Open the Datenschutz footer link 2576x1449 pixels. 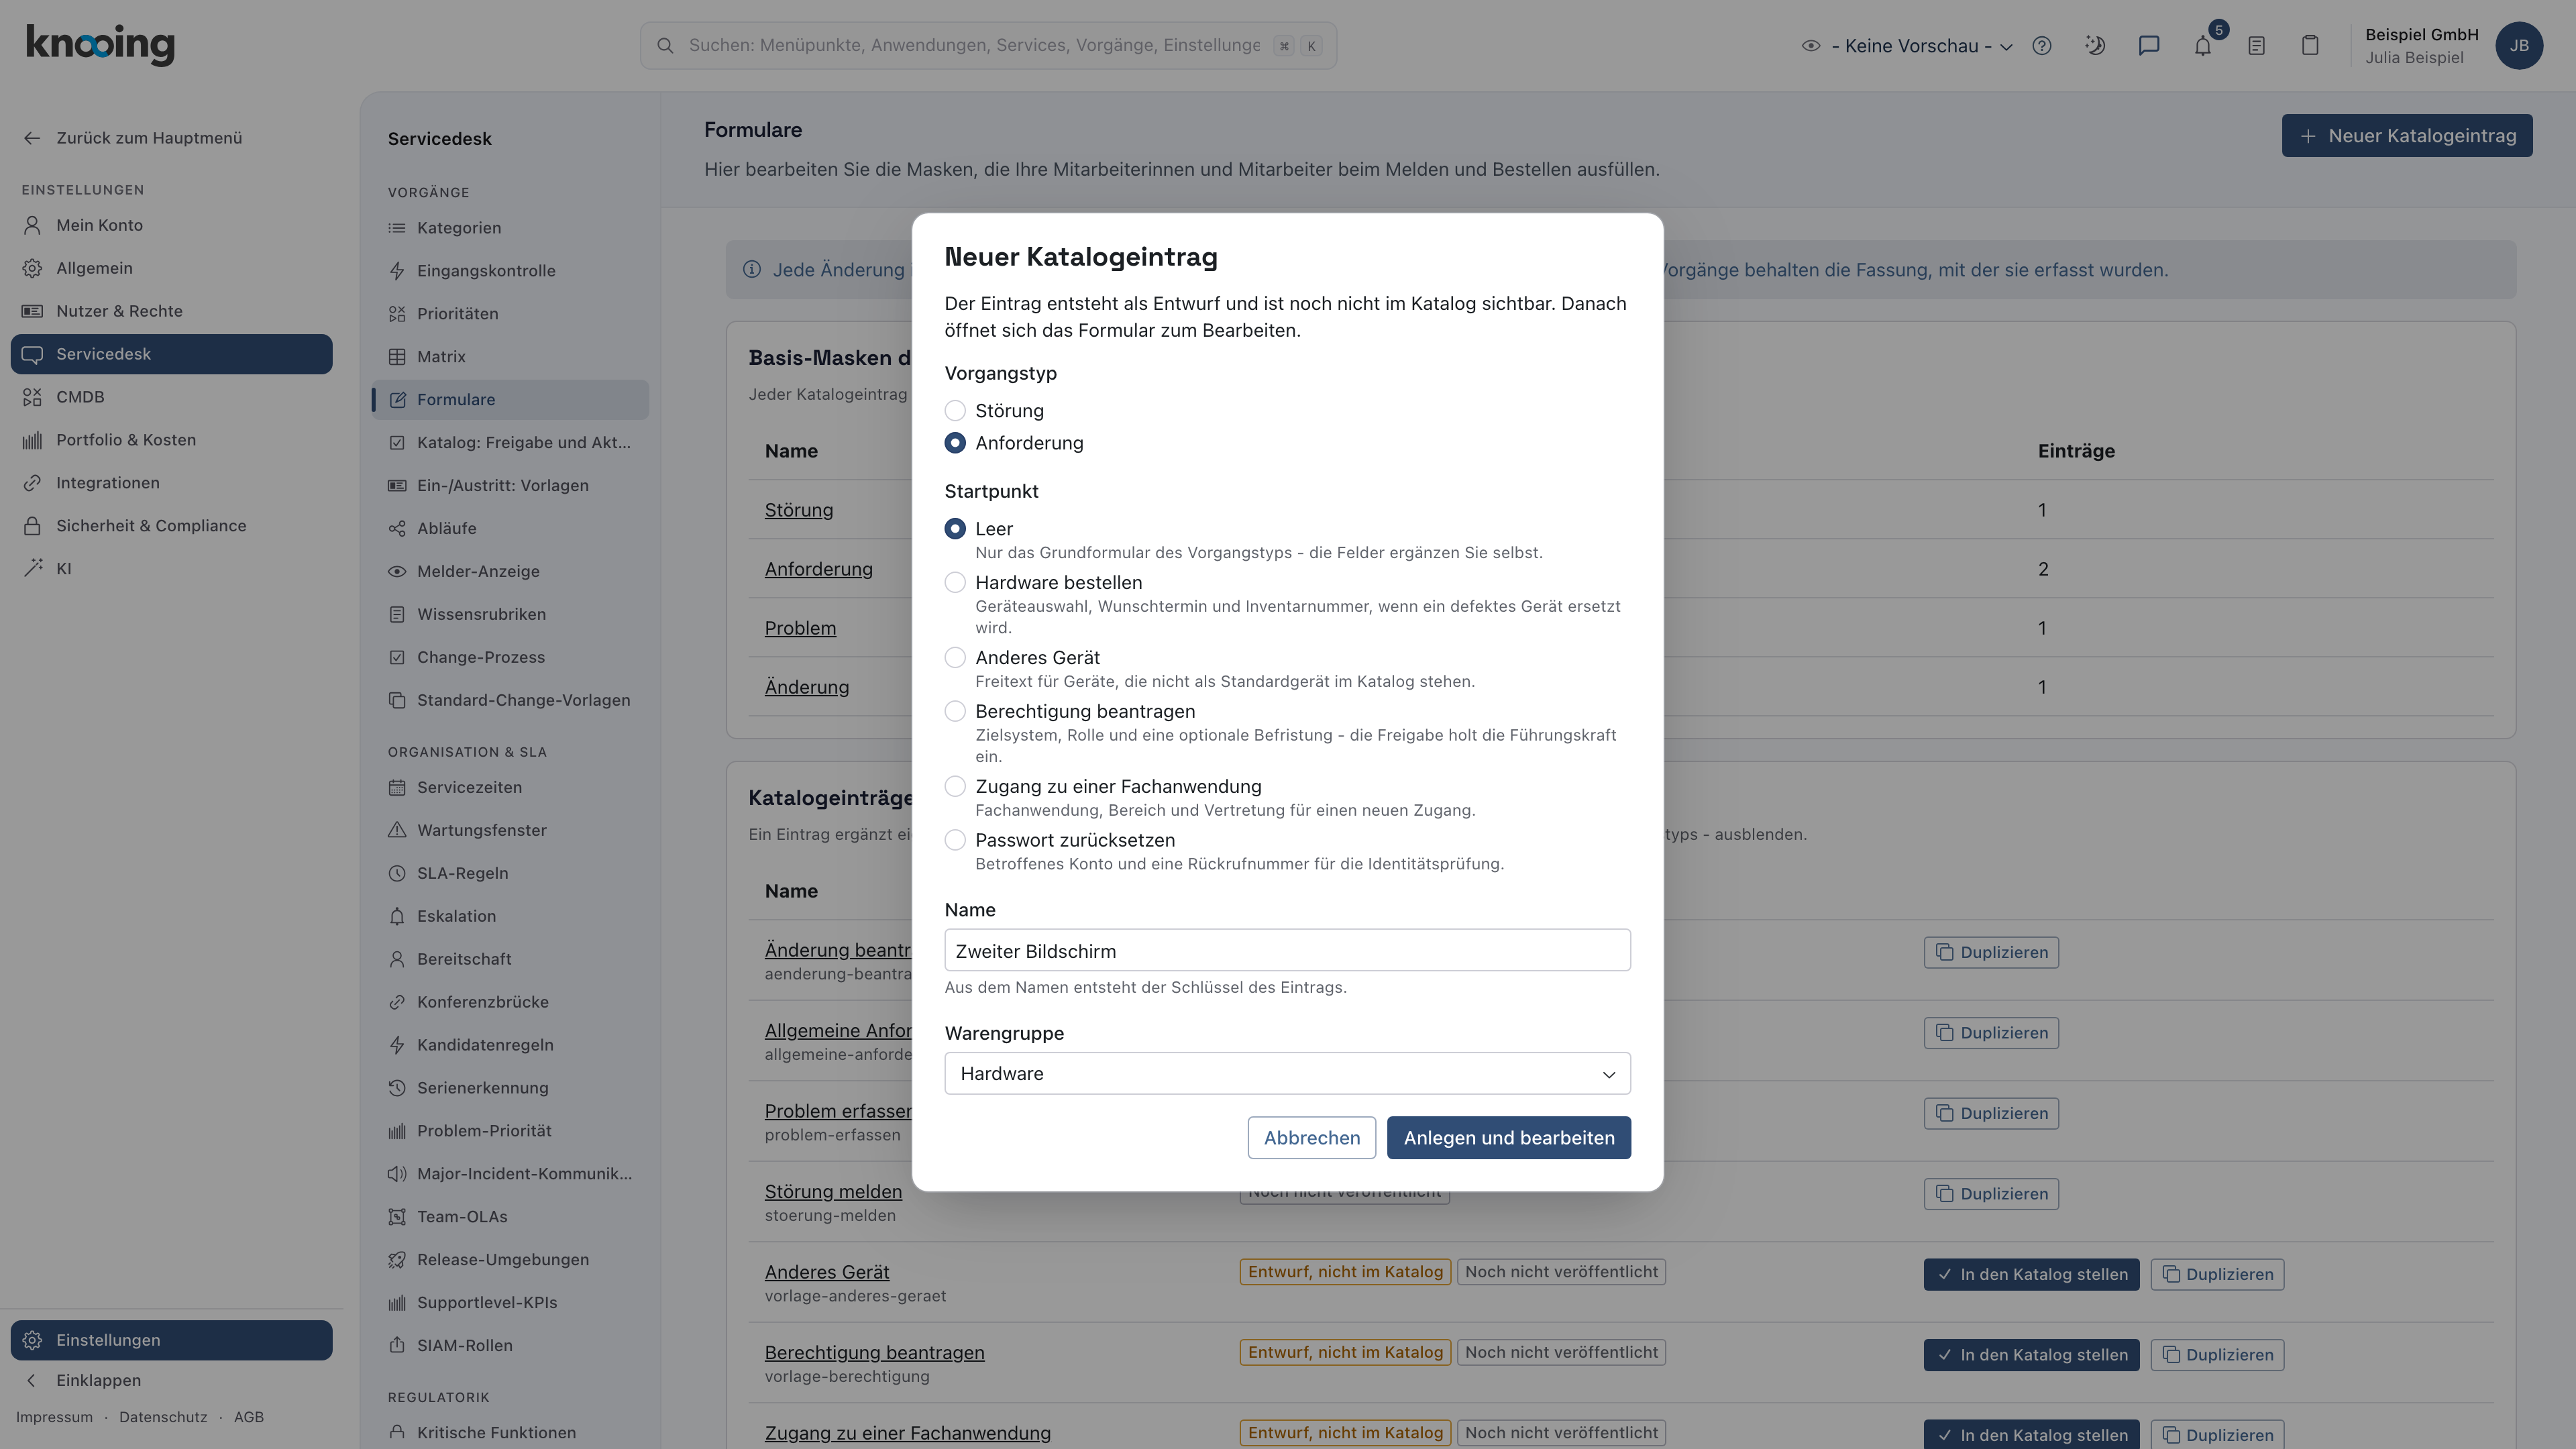click(x=163, y=1417)
